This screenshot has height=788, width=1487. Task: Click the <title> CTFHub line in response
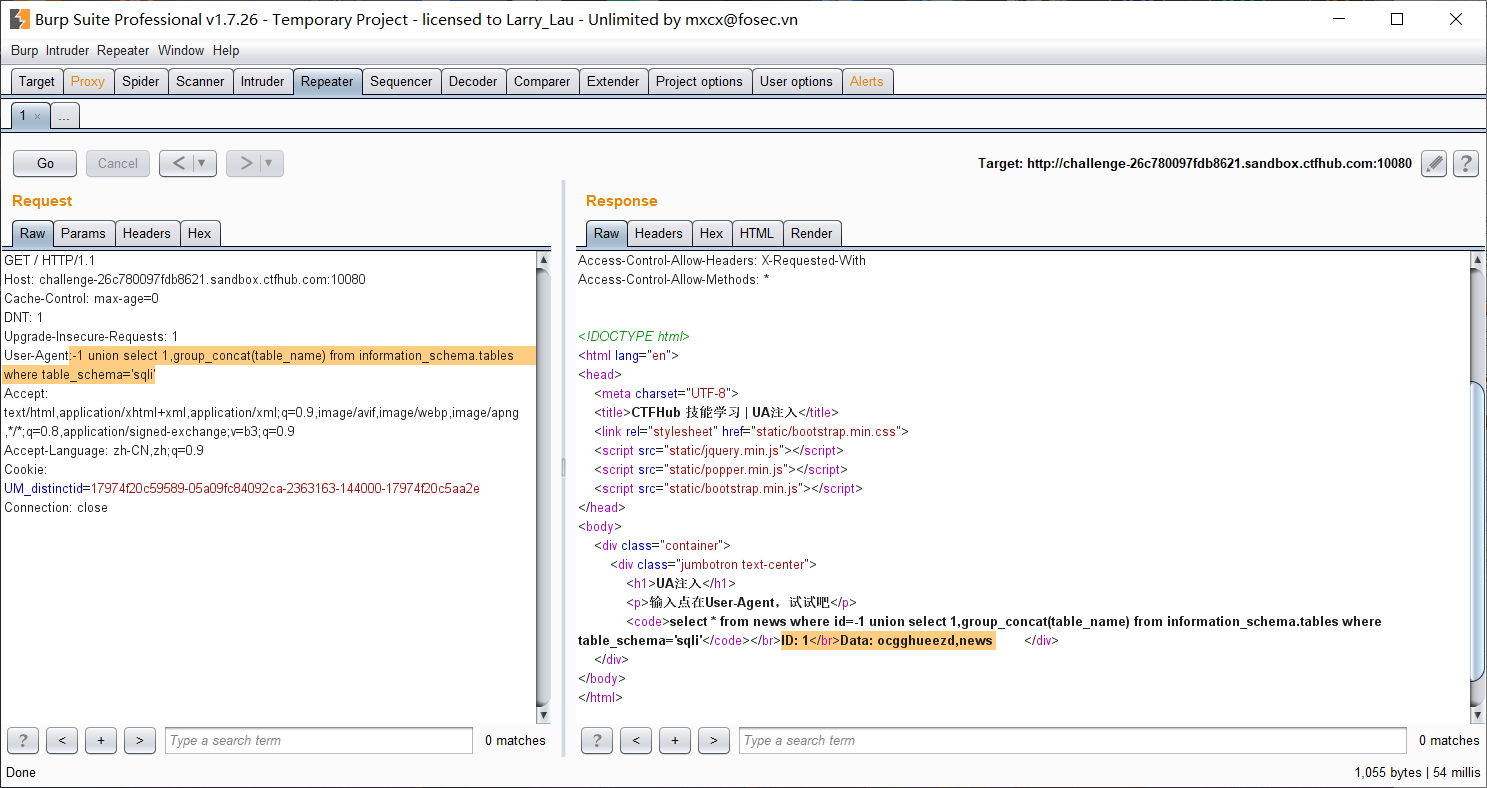pos(716,412)
